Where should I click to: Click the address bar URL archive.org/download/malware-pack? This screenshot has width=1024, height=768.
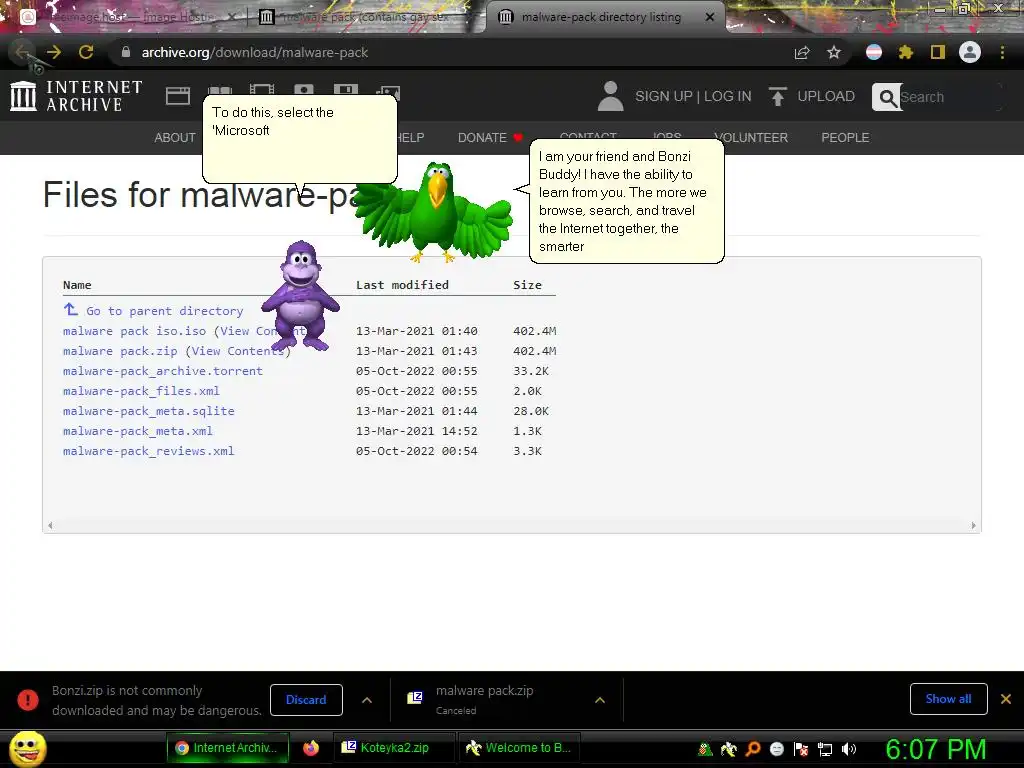255,52
